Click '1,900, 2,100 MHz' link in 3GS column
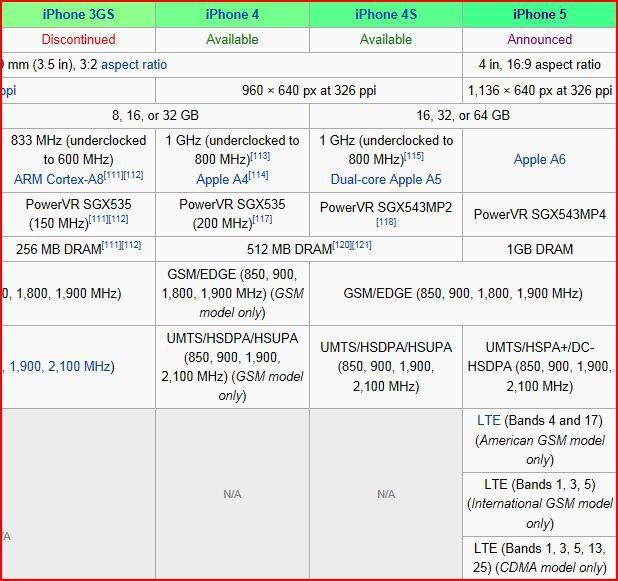The height and width of the screenshot is (581, 618). (x=60, y=367)
